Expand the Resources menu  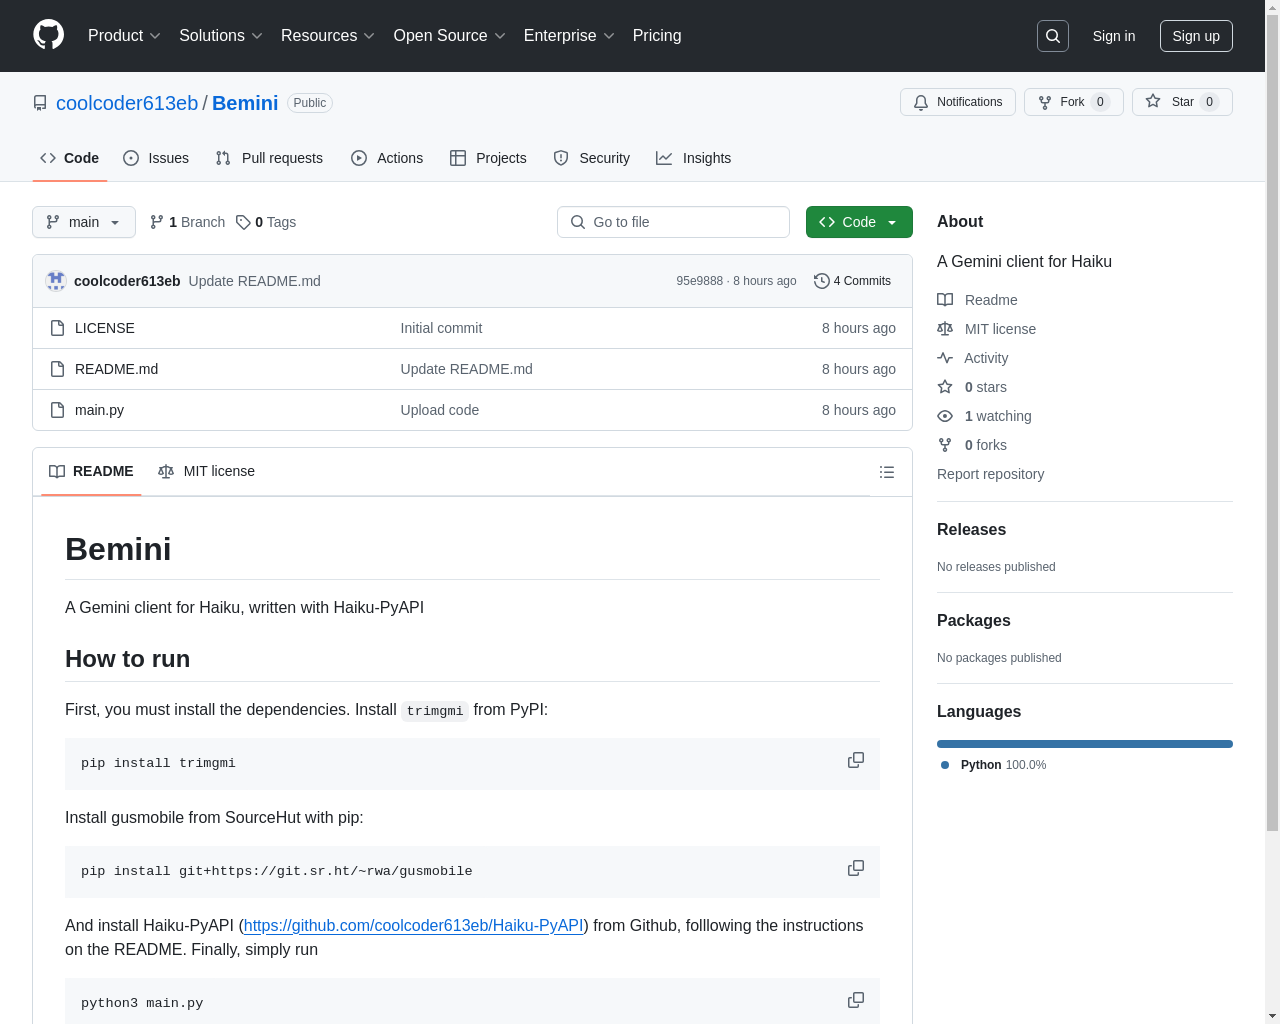(328, 36)
